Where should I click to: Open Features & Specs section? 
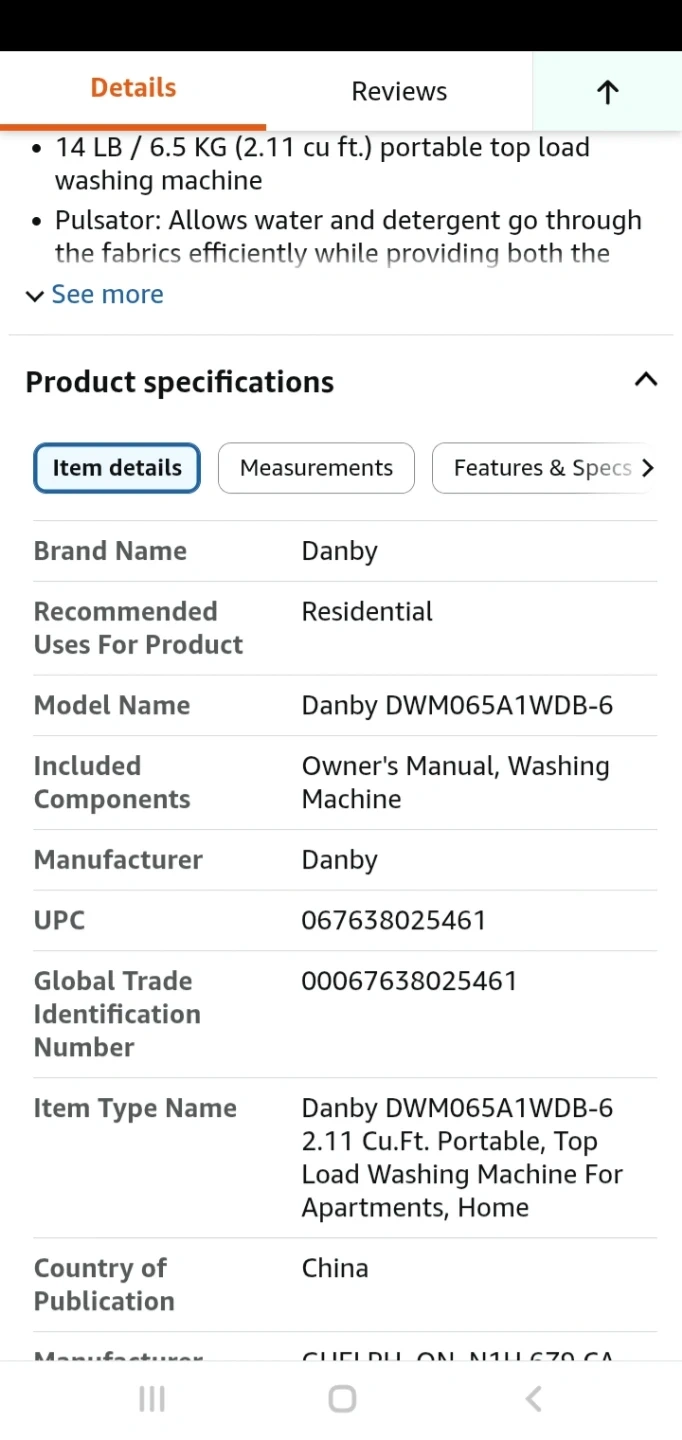click(x=542, y=468)
